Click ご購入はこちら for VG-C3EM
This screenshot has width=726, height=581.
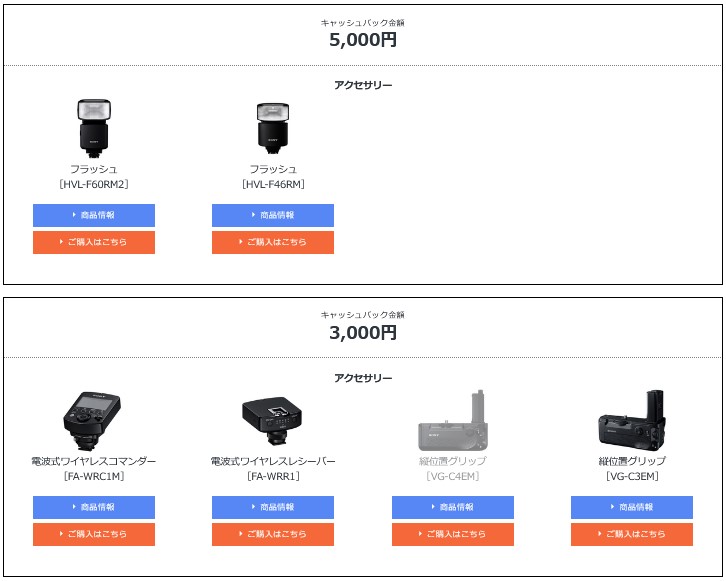coord(632,534)
